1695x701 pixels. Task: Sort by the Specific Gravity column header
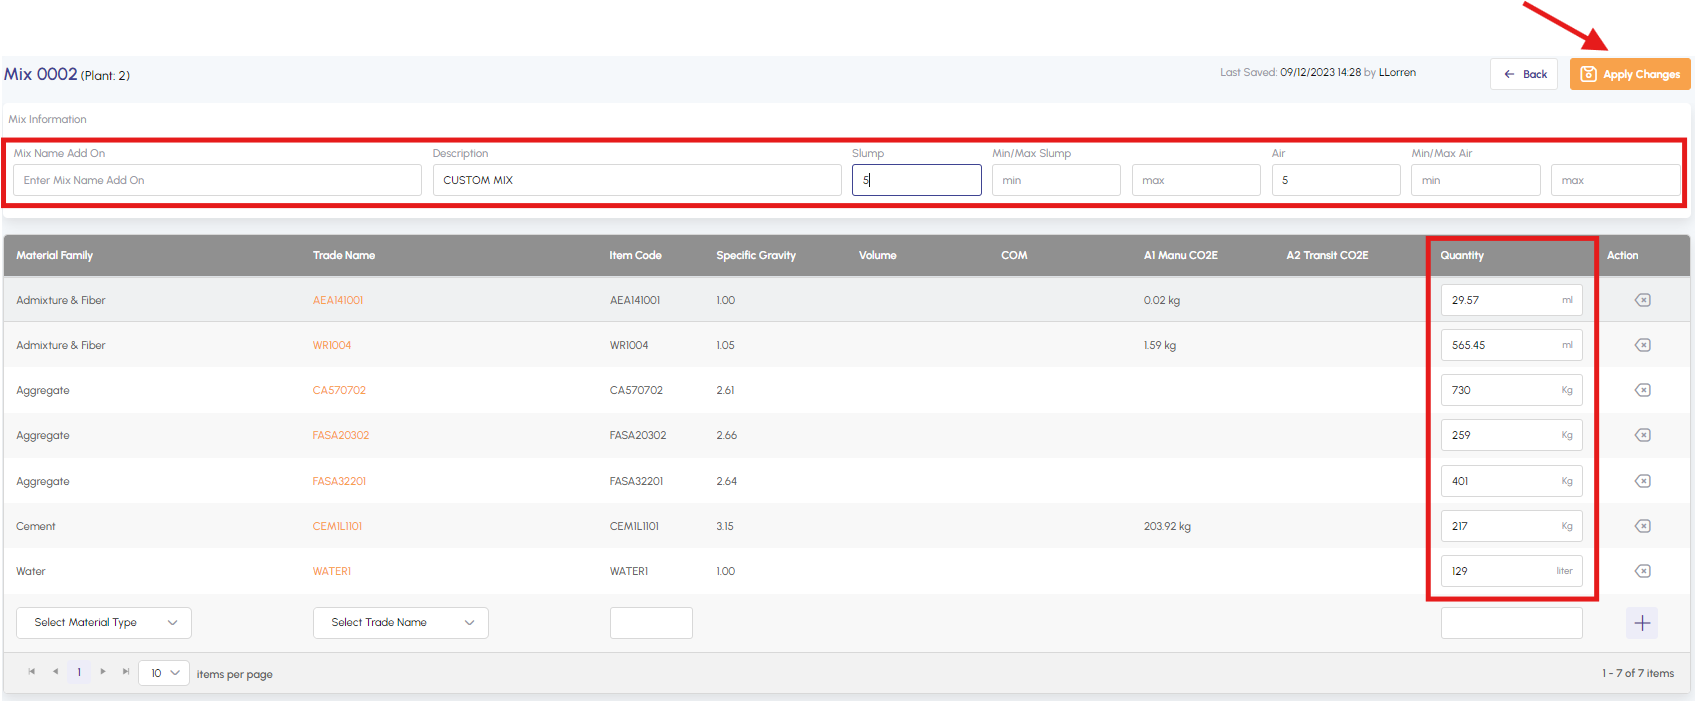[x=755, y=256]
